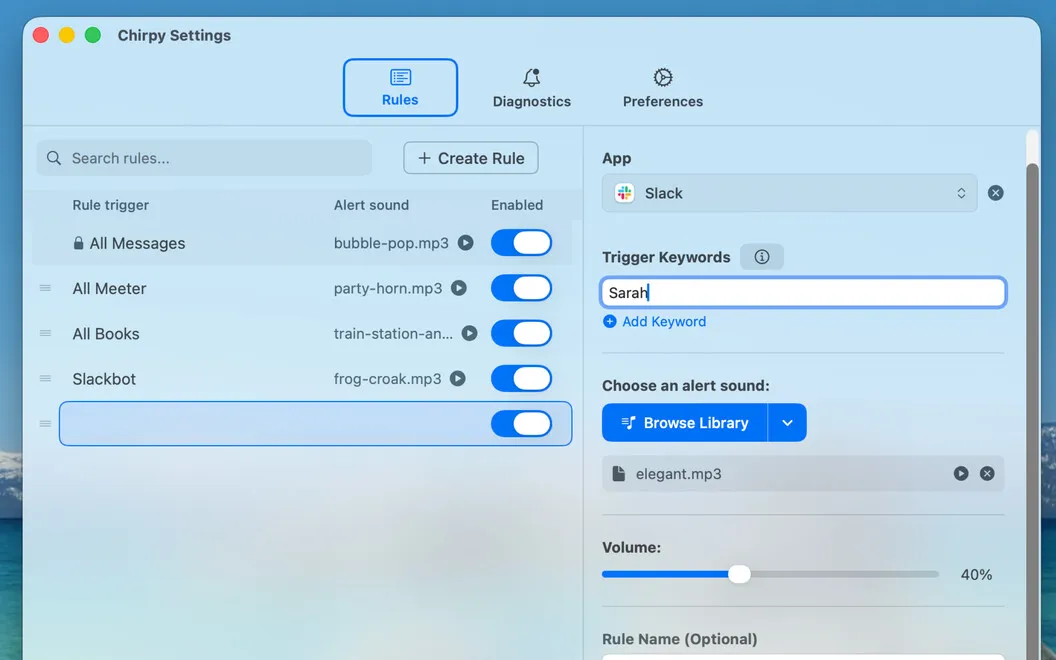Viewport: 1056px width, 660px height.
Task: Click the party-horn.mp3 file name
Action: pyautogui.click(x=388, y=288)
